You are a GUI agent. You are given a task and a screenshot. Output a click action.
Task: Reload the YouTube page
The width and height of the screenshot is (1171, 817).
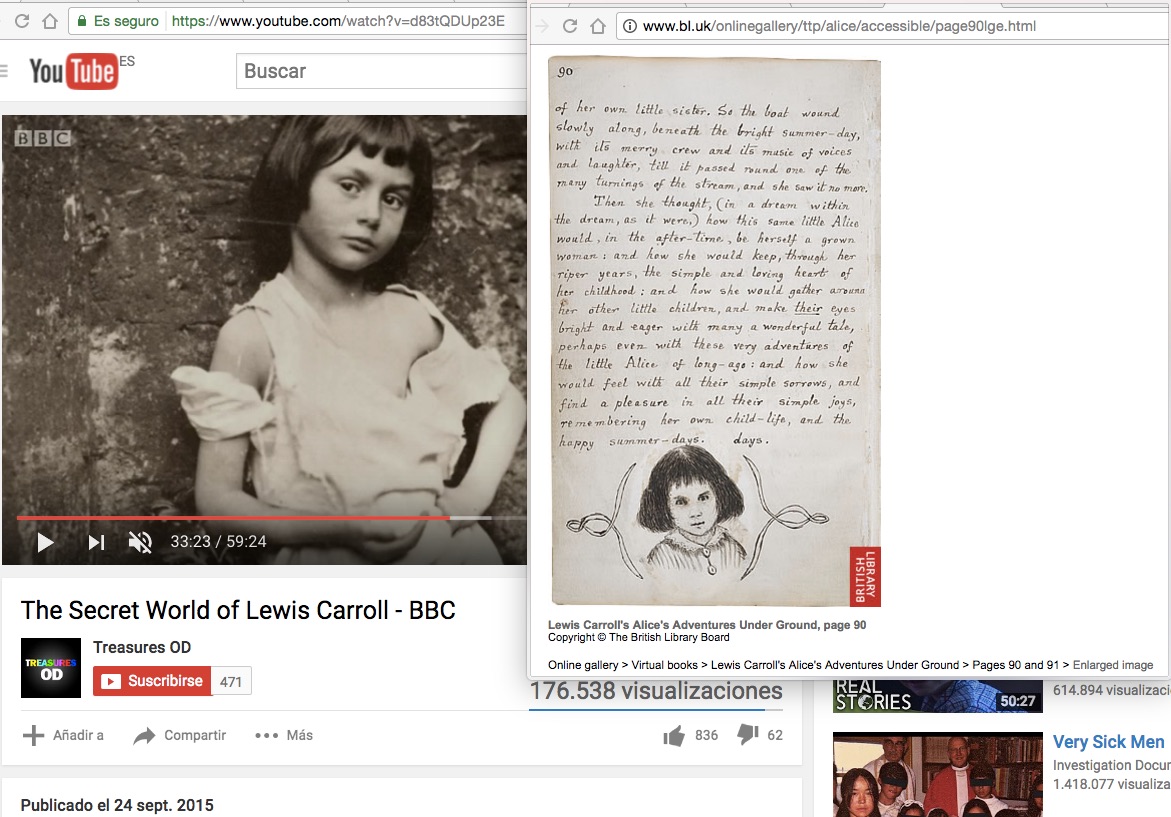[x=22, y=21]
